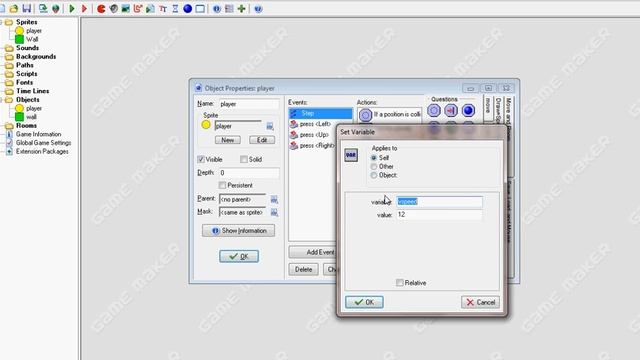Create a sprite using the Pac-Man icon
Screen dimensions: 640x360
(x=101, y=9)
